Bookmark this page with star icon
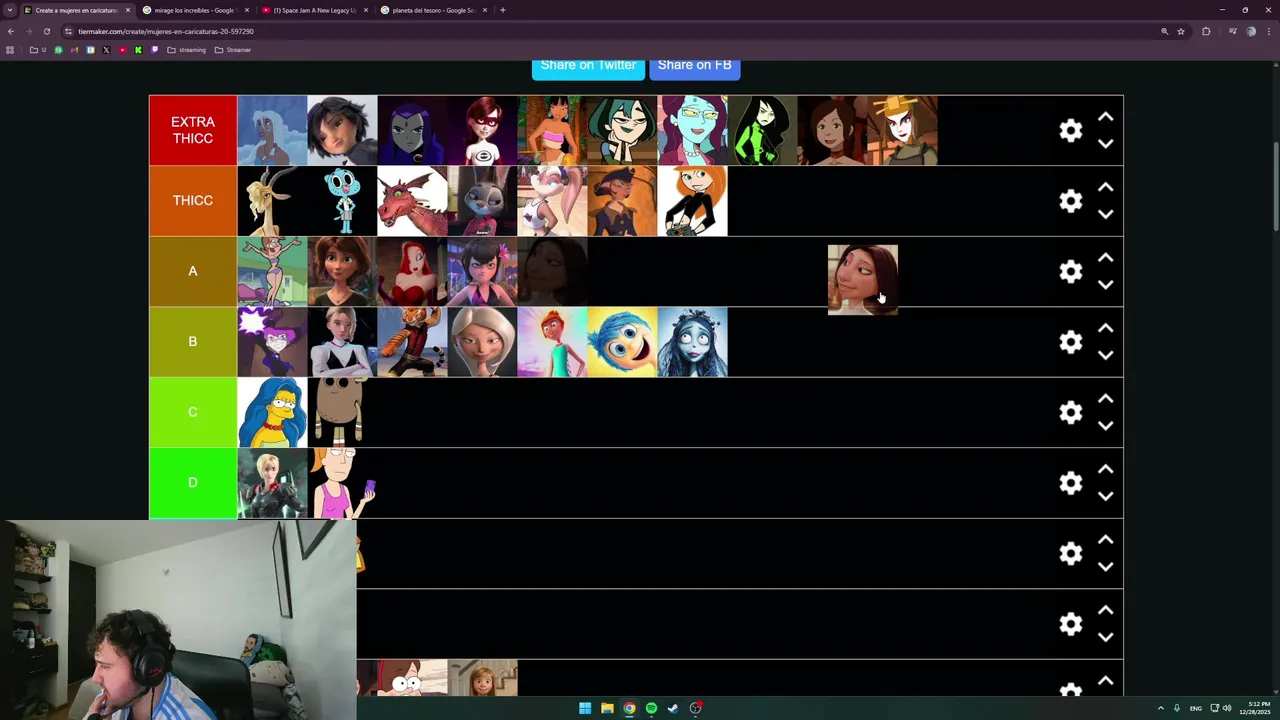Viewport: 1280px width, 720px height. point(1181,31)
